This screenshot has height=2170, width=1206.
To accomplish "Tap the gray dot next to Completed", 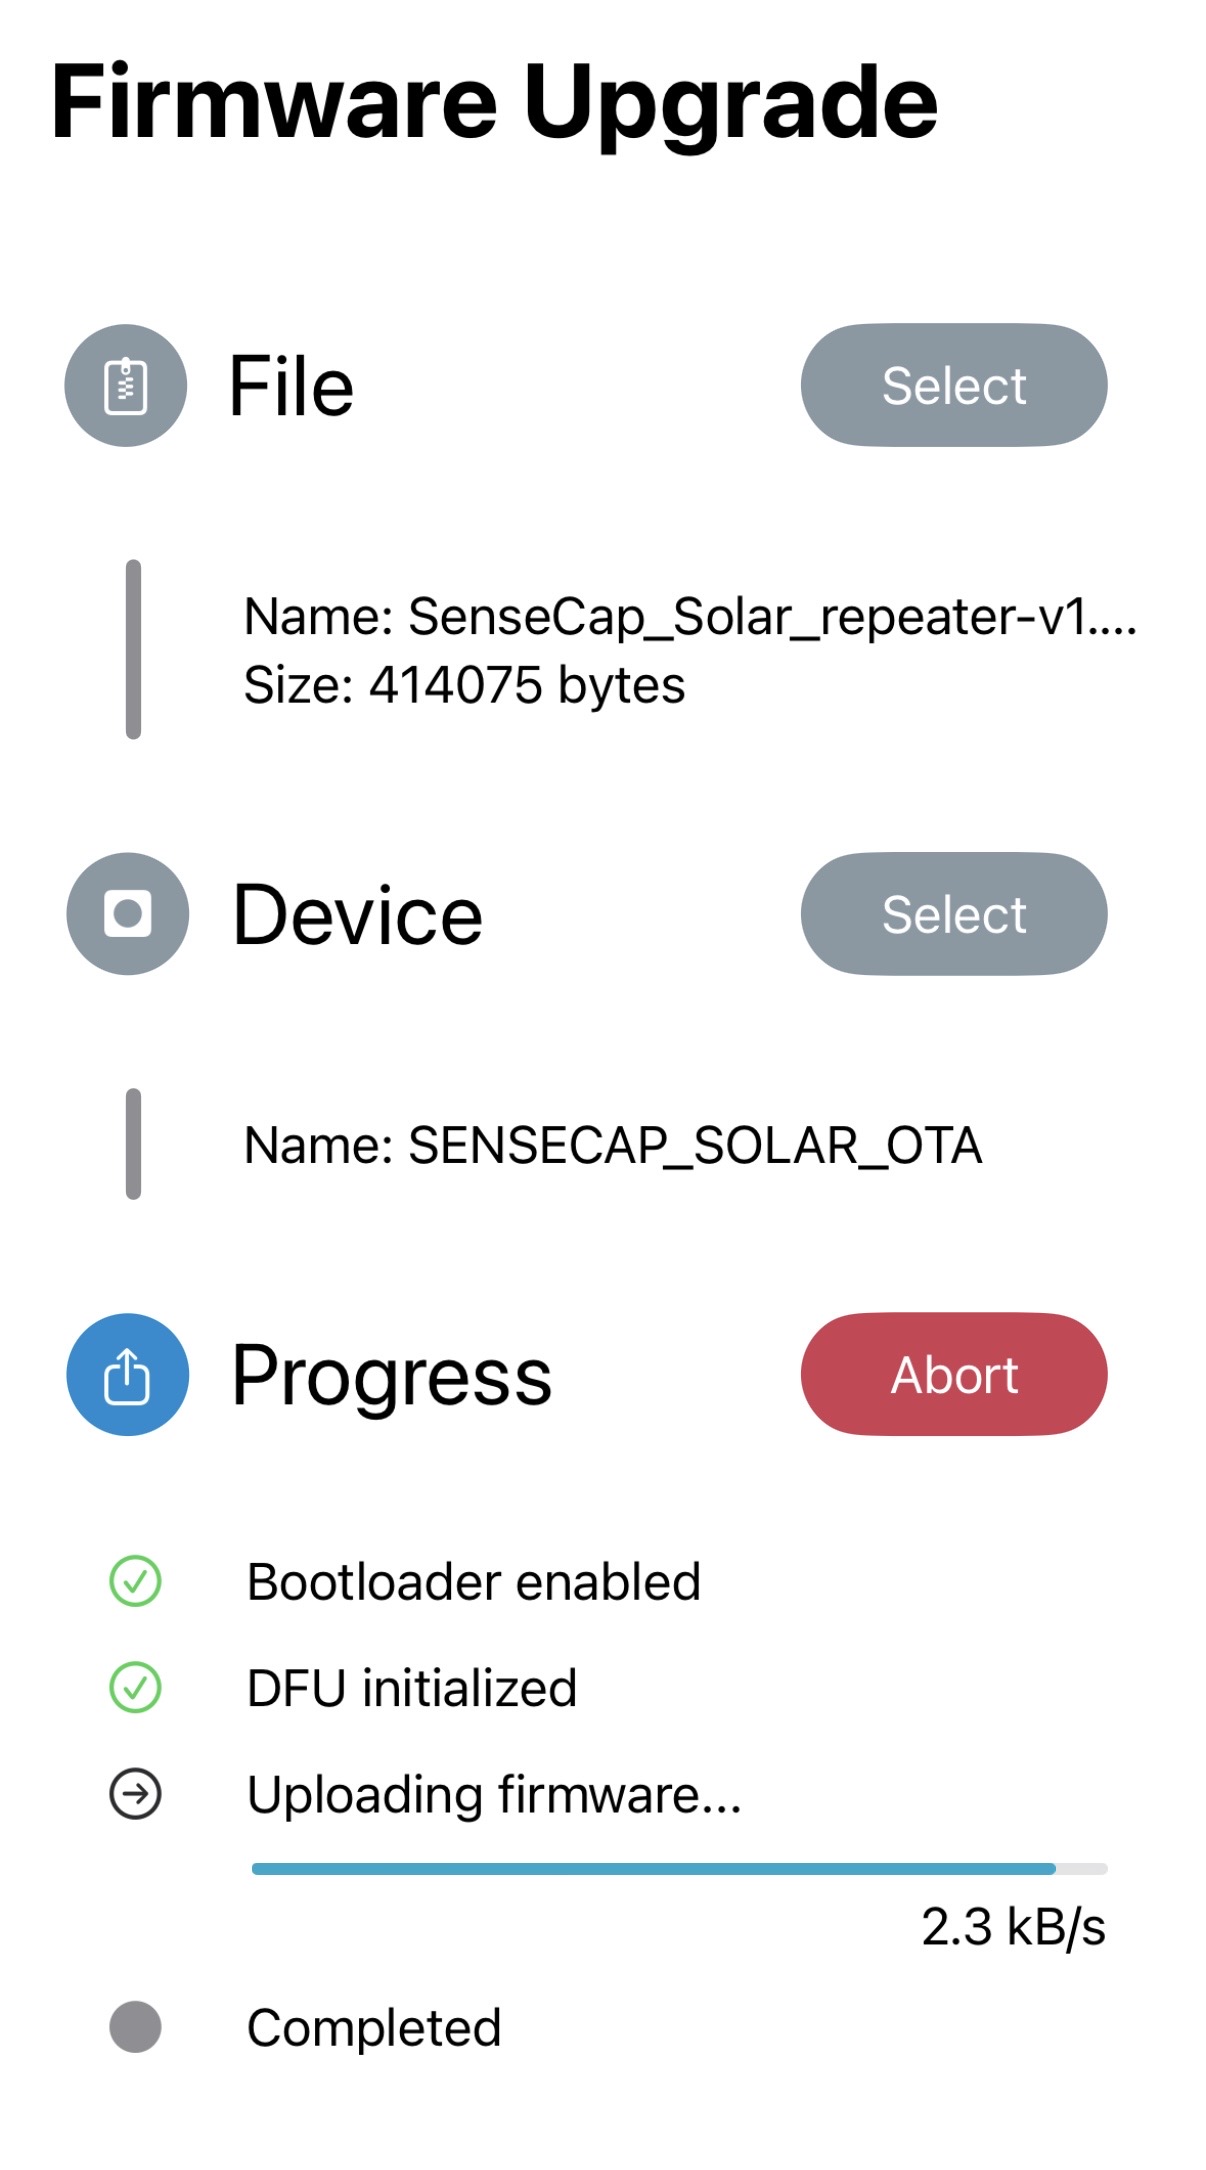I will [135, 2027].
